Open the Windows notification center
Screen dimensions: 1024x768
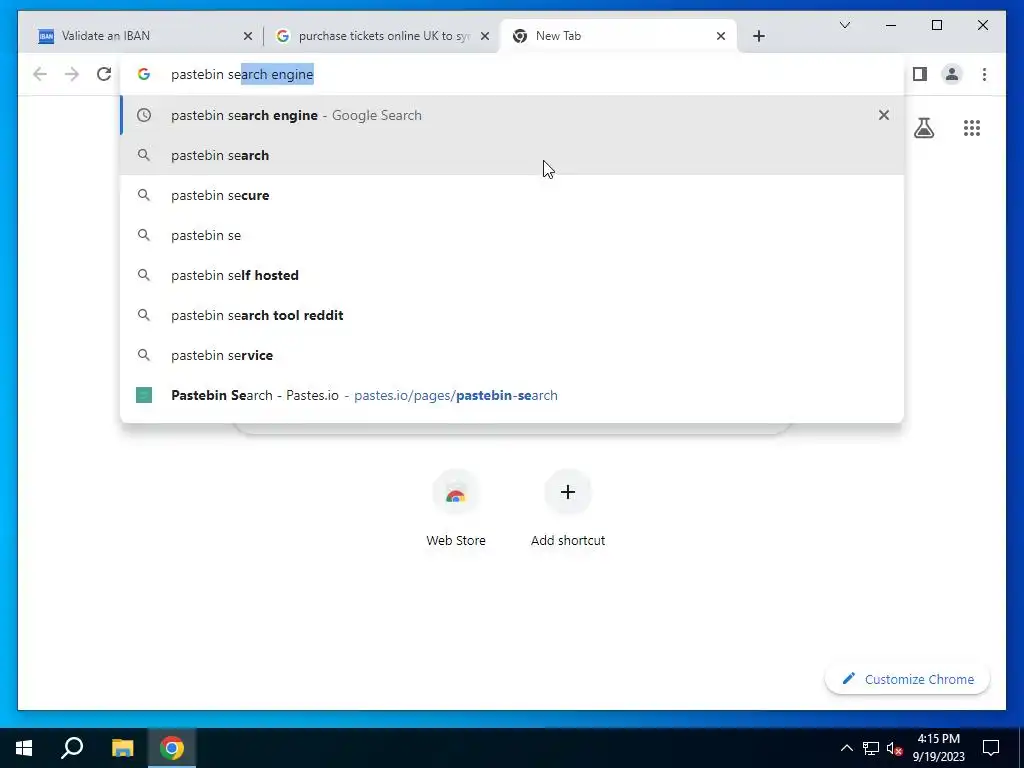pyautogui.click(x=991, y=748)
